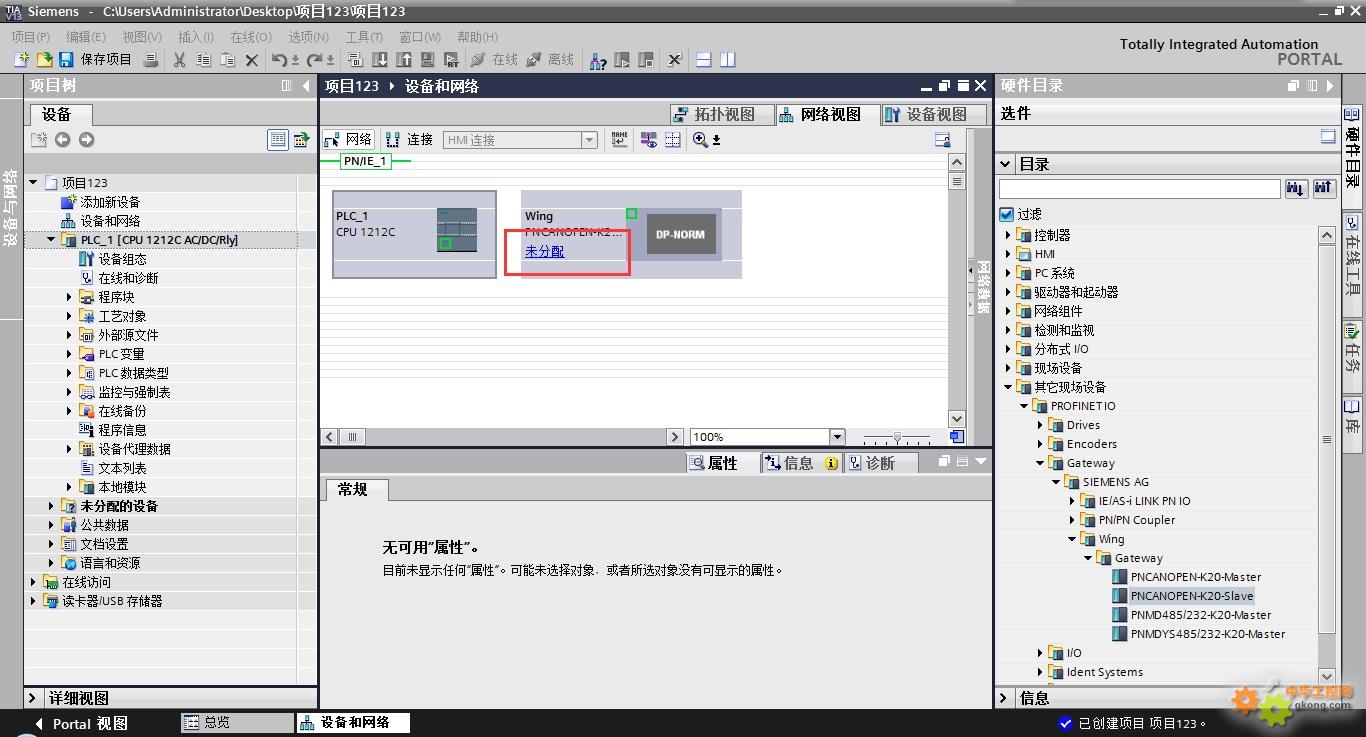Screen dimensions: 1366x737
Task: Click the accessible devices icon with question mark
Action: pyautogui.click(x=598, y=60)
